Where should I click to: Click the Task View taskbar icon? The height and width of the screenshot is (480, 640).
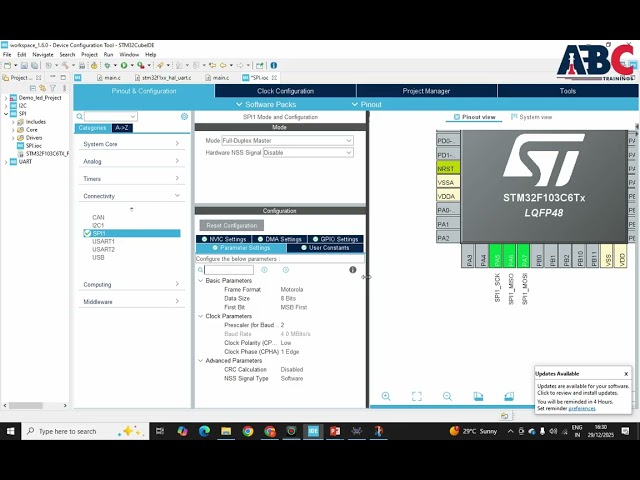160,431
